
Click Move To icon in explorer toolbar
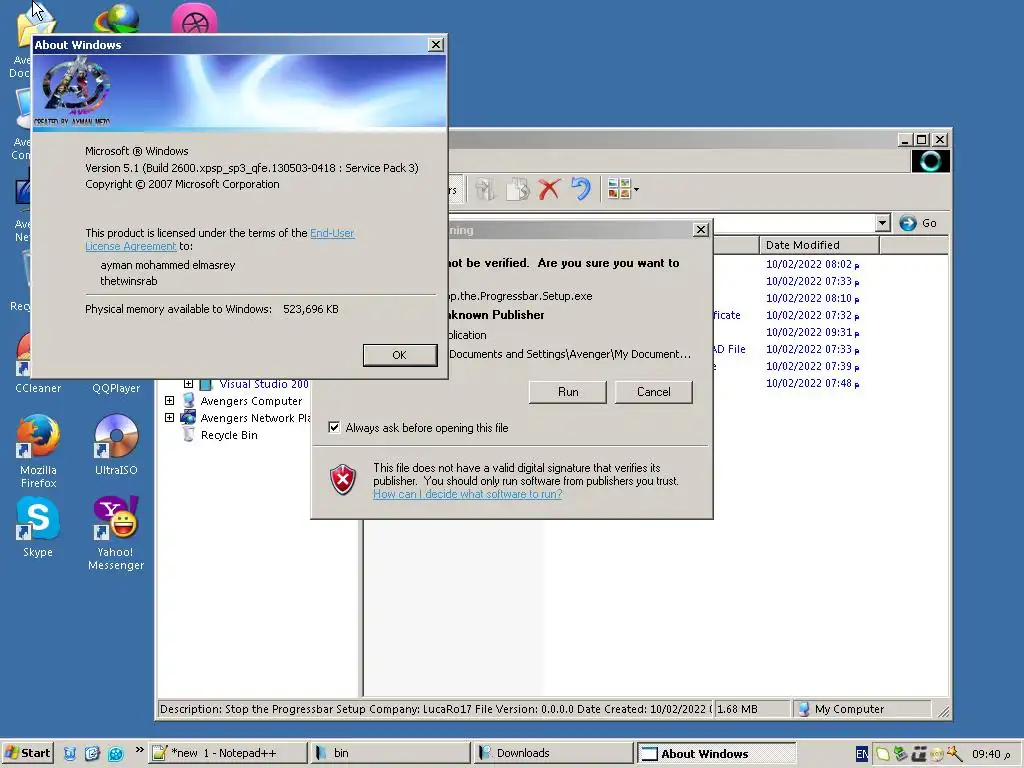click(485, 189)
